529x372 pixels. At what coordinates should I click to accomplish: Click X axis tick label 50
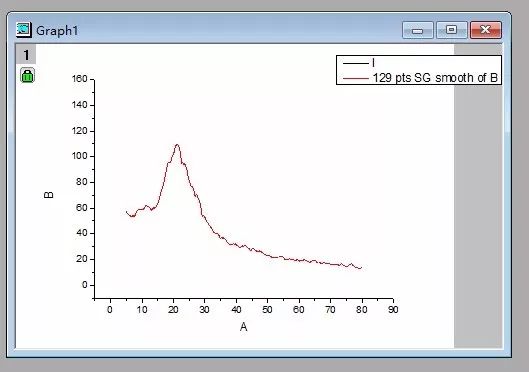click(267, 309)
